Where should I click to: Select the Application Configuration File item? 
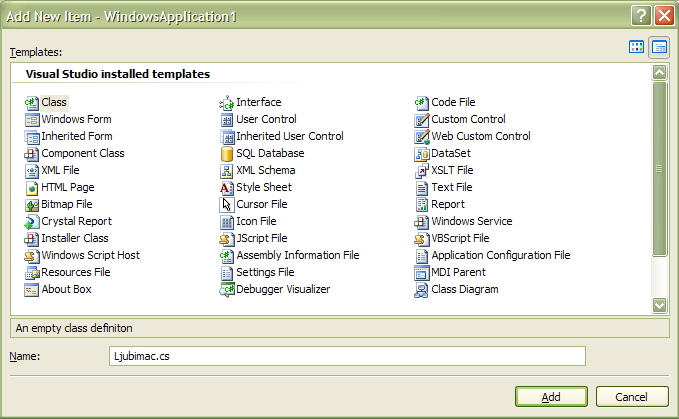point(500,256)
